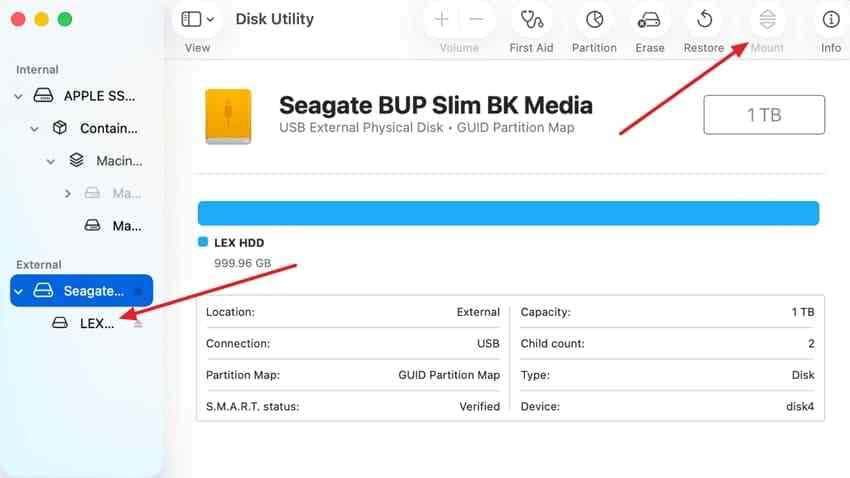This screenshot has width=850, height=478.
Task: Click the Device disk4 value
Action: pyautogui.click(x=800, y=406)
